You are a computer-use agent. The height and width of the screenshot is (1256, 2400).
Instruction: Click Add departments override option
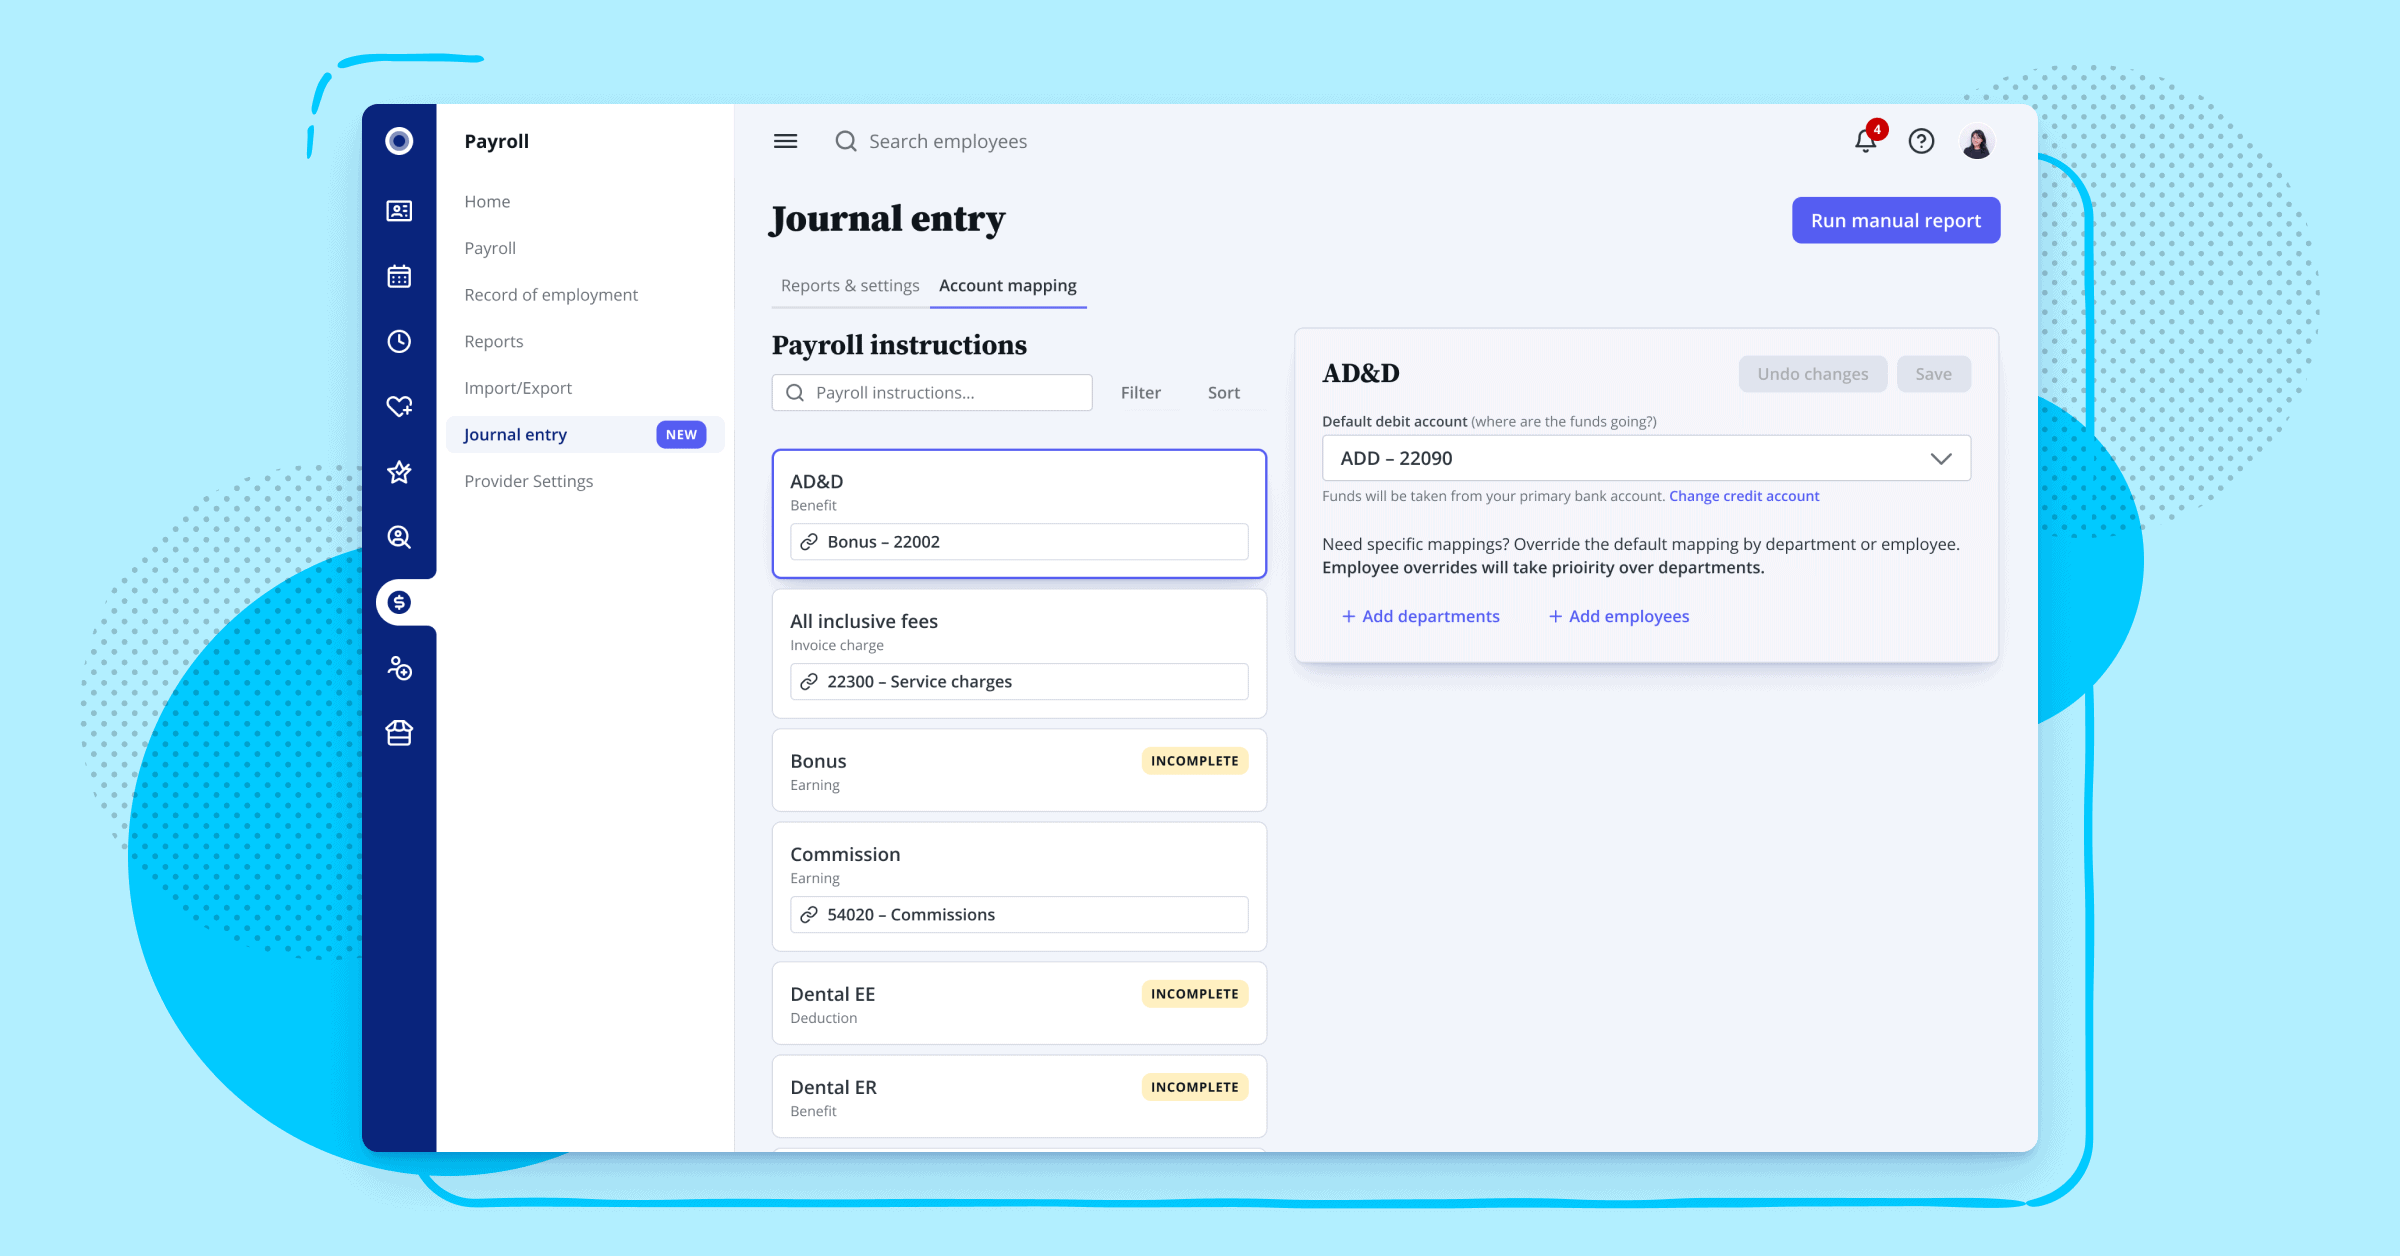coord(1419,615)
